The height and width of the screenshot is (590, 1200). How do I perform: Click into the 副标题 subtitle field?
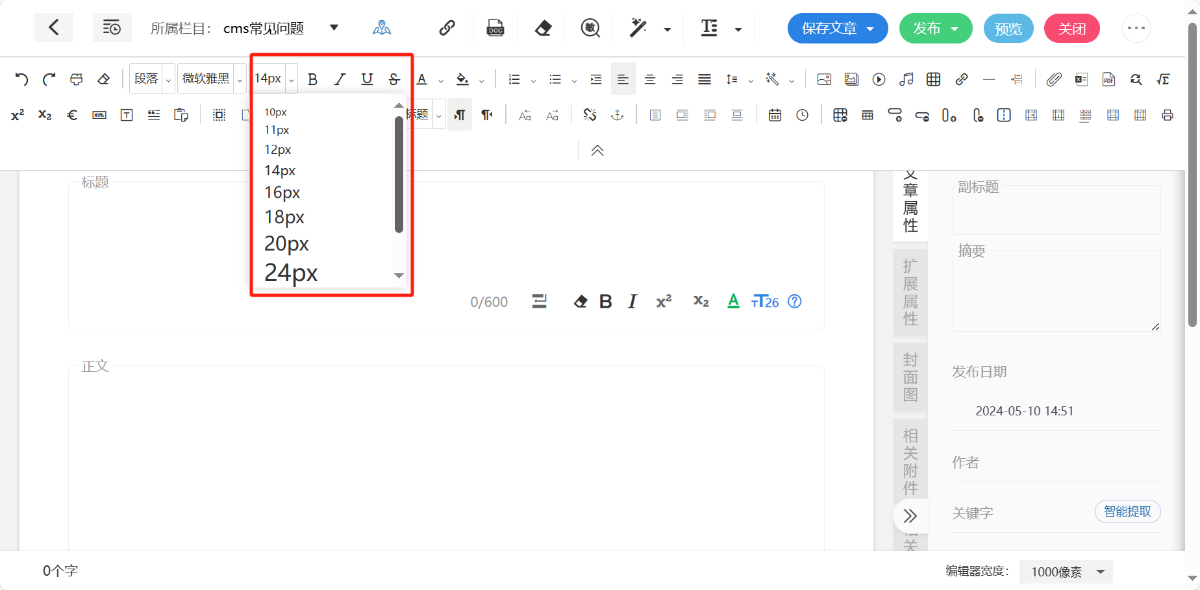pyautogui.click(x=1056, y=212)
